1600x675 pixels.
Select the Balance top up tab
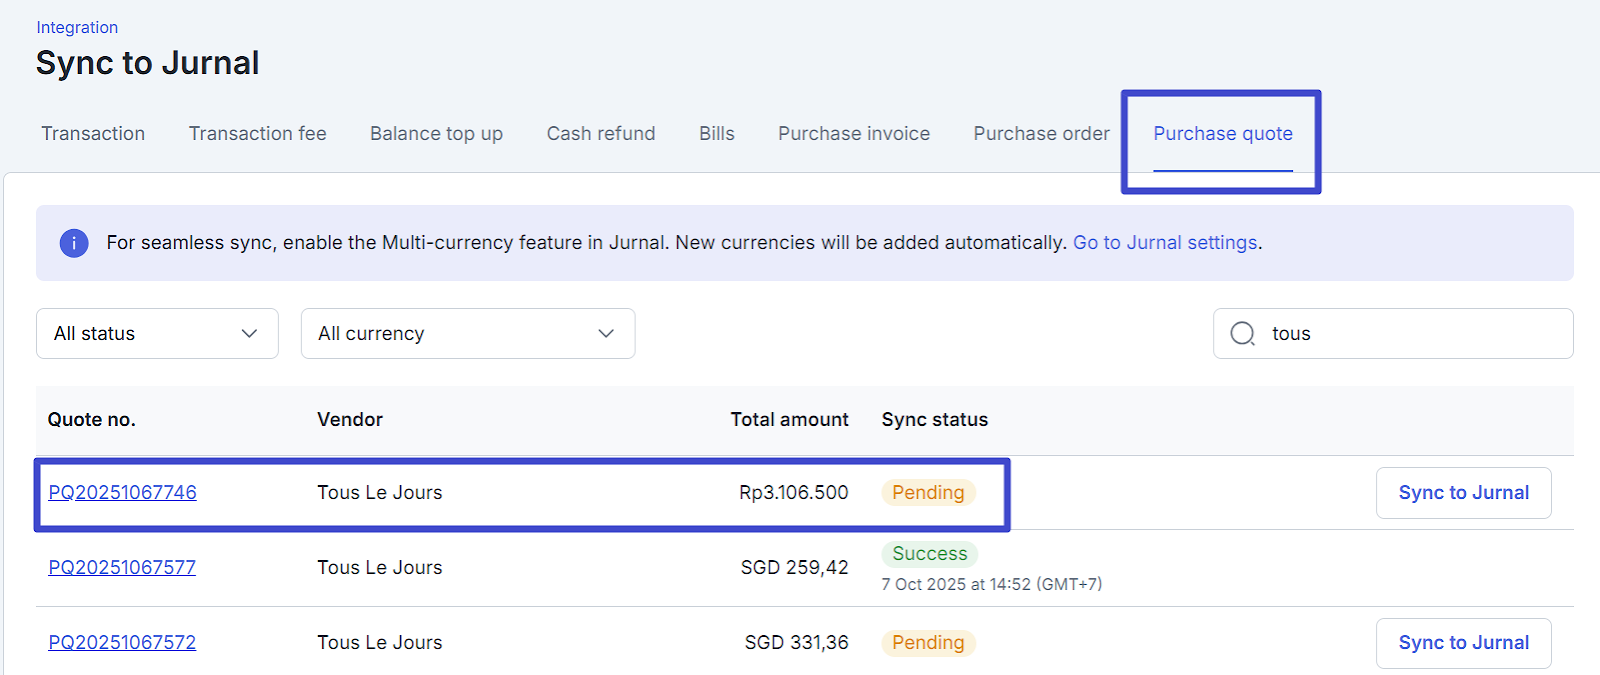[436, 134]
